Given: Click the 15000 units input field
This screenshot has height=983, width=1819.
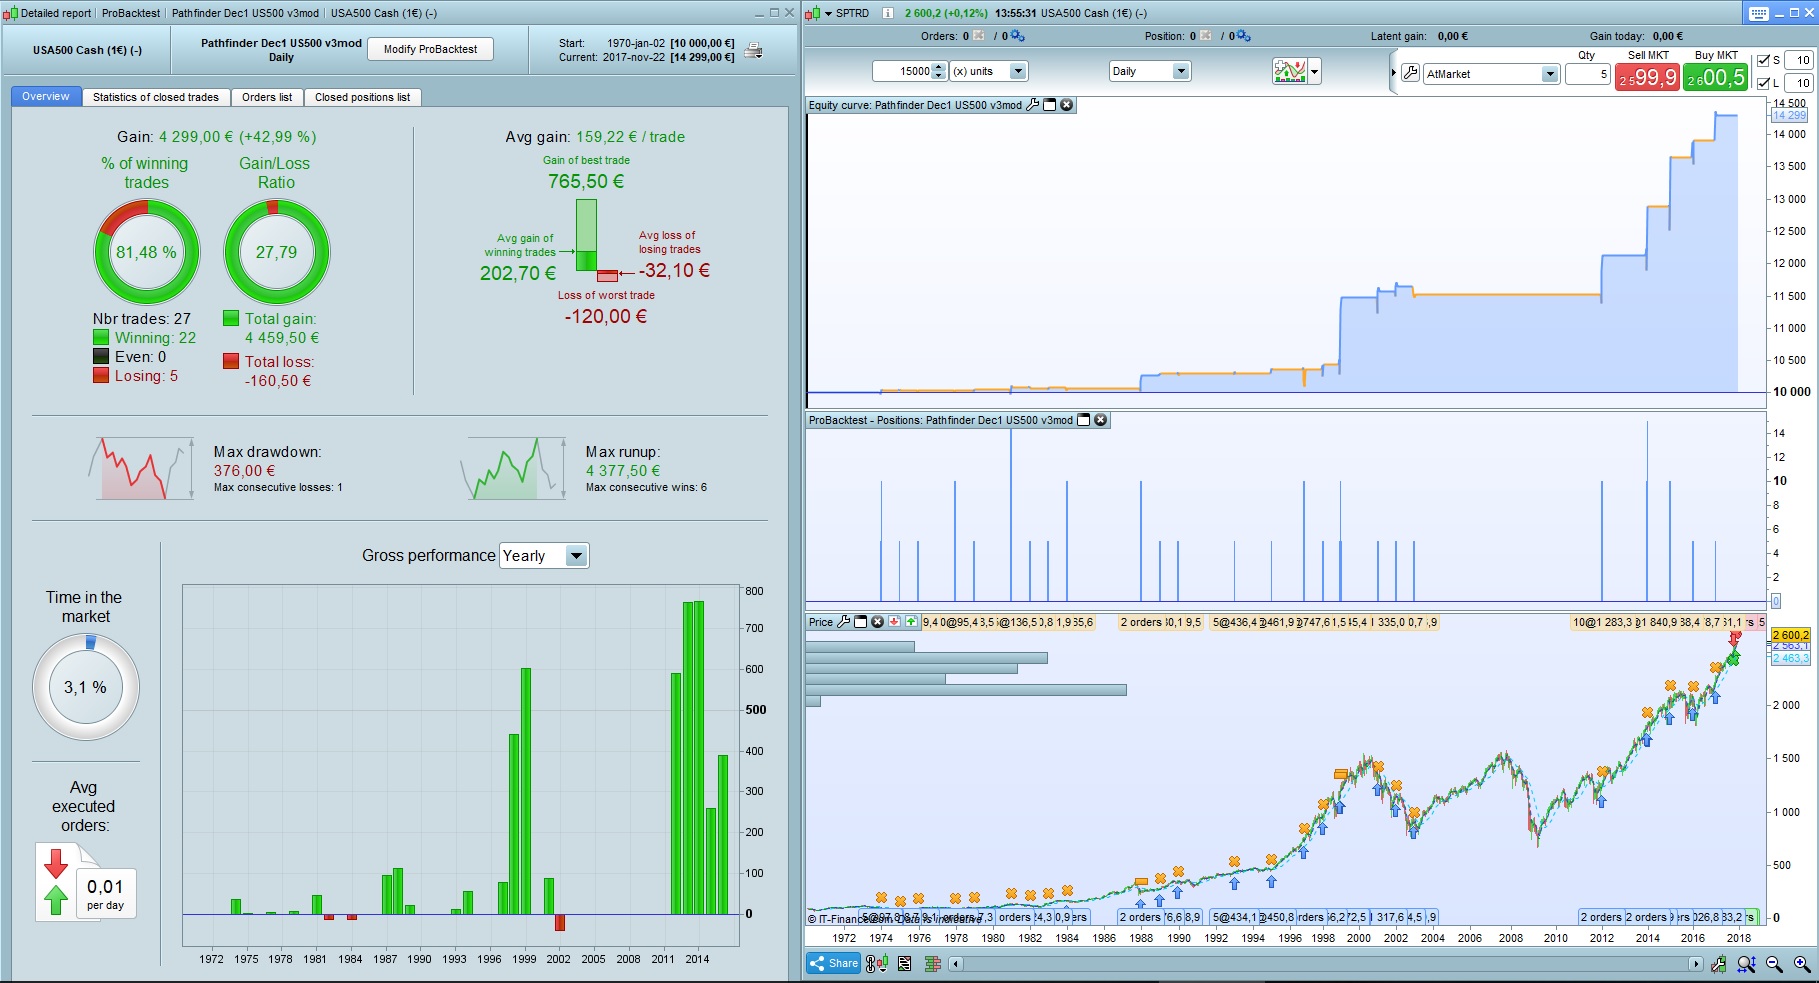Looking at the screenshot, I should coord(902,71).
